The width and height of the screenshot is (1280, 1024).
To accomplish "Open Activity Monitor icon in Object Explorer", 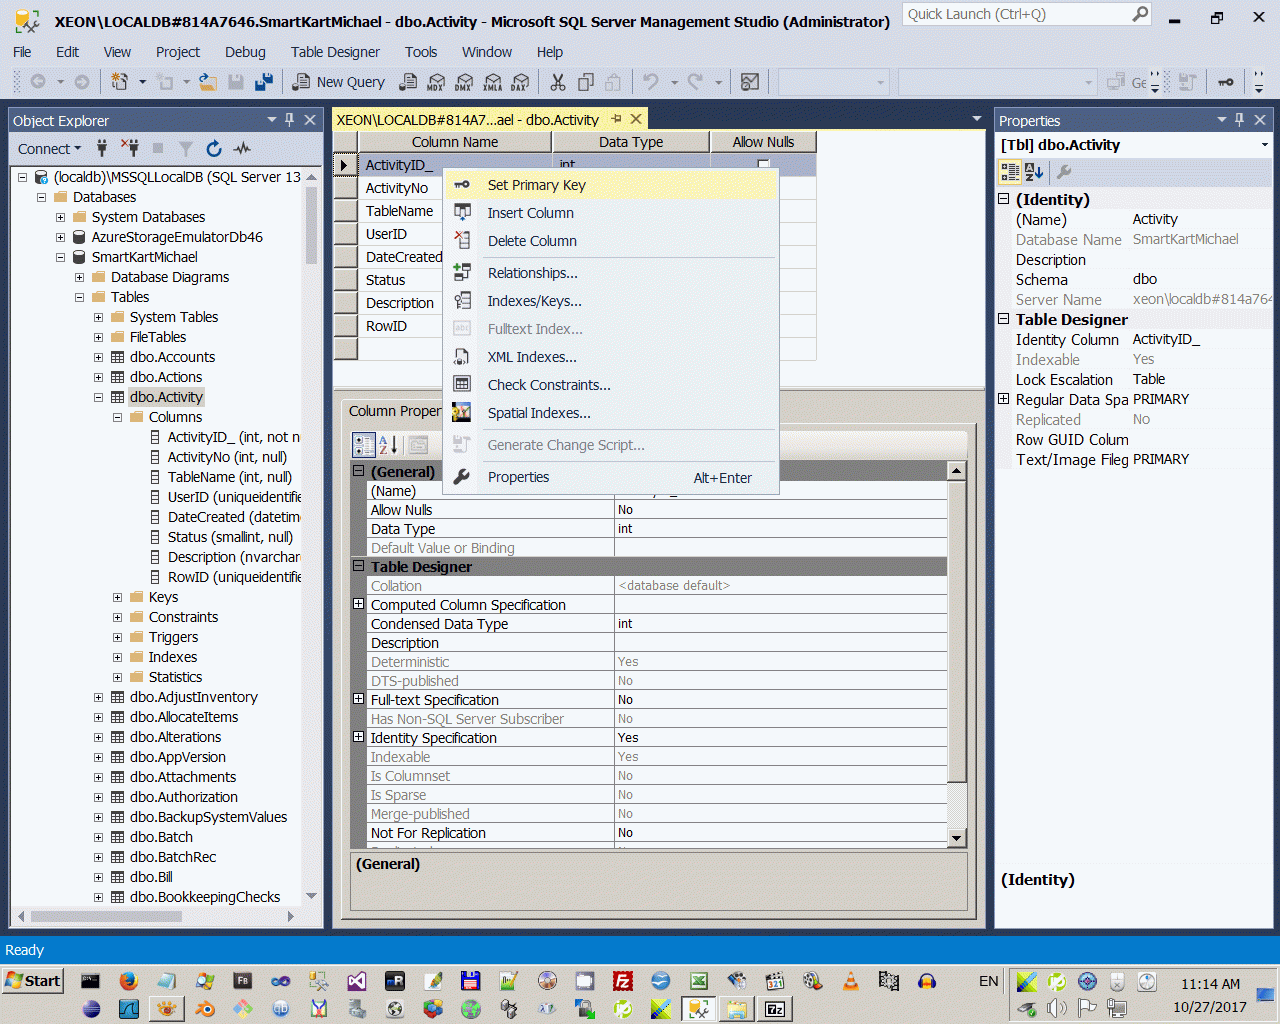I will pos(242,149).
